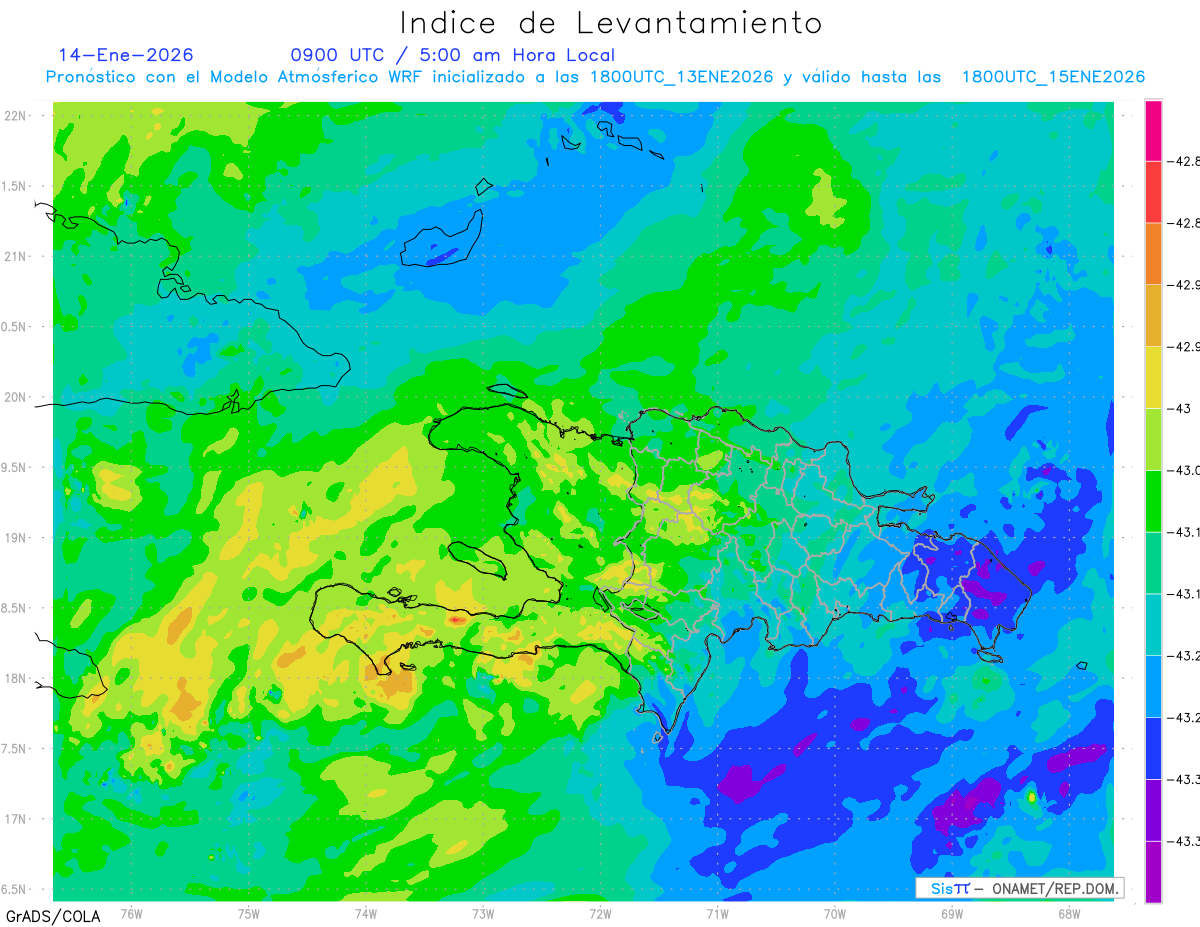Viewport: 1200px width, 927px height.
Task: Click the "21N" latitude label
Action: point(16,256)
